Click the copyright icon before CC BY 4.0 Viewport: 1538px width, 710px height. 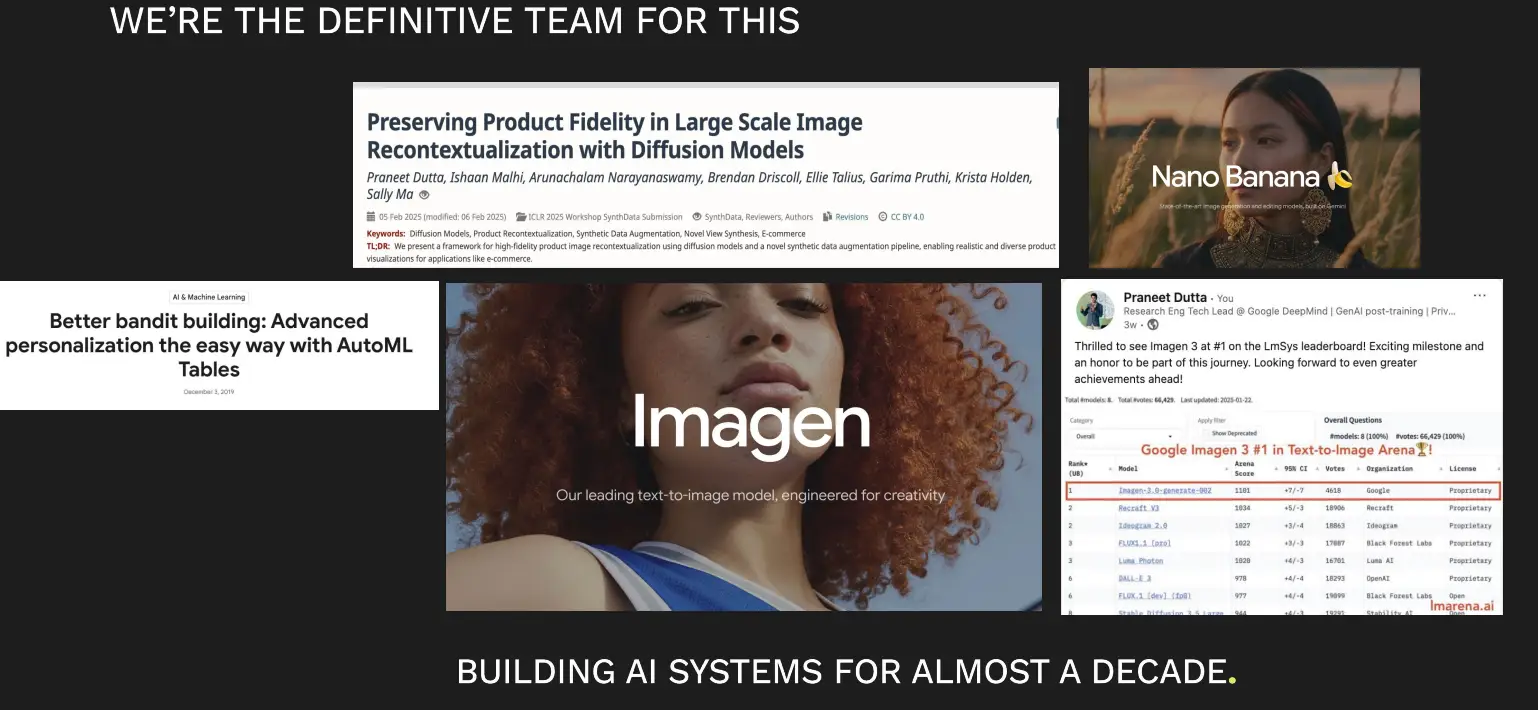[882, 217]
